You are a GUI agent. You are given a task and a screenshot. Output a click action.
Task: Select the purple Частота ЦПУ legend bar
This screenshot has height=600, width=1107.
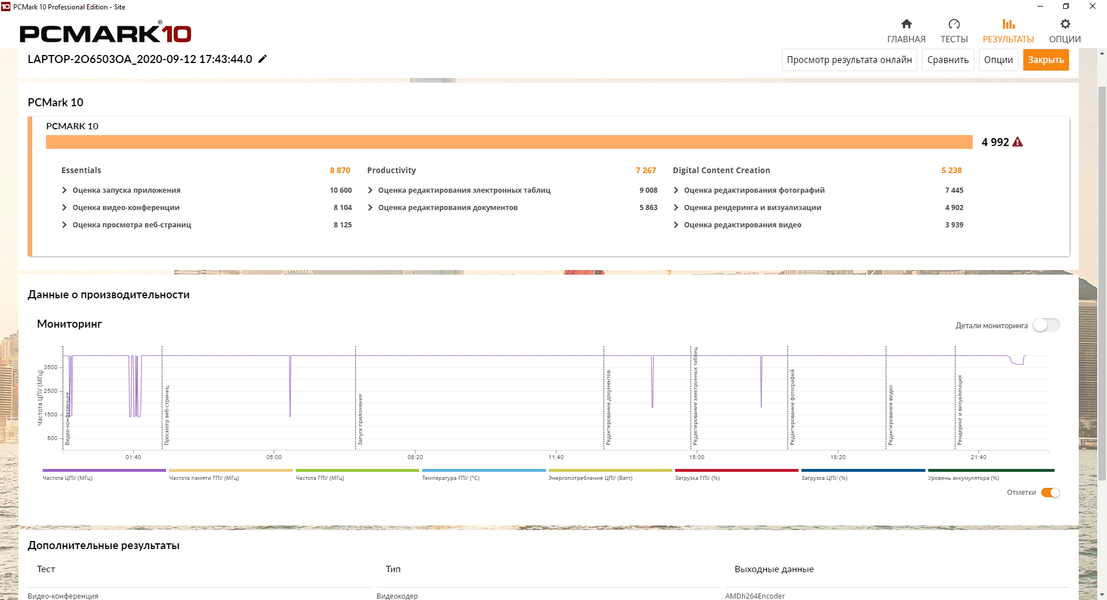pos(104,470)
